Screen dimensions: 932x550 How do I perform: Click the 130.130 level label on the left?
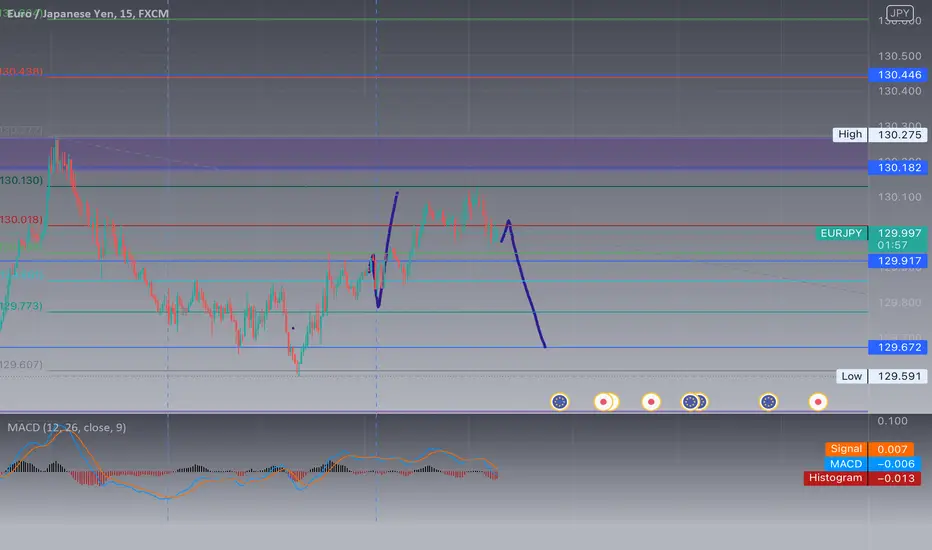tap(21, 180)
